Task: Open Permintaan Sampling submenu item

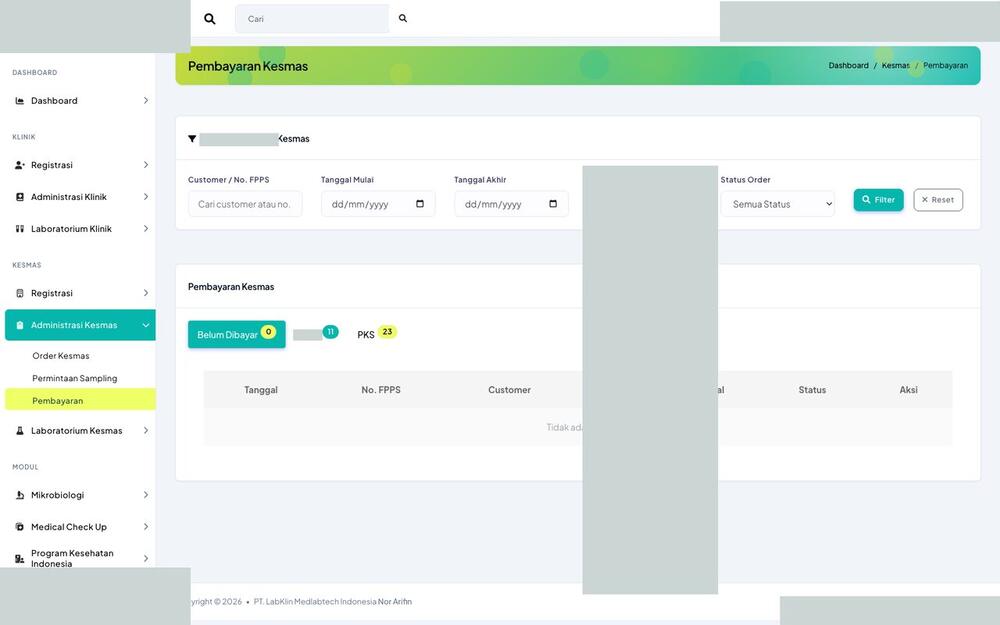Action: coord(75,378)
